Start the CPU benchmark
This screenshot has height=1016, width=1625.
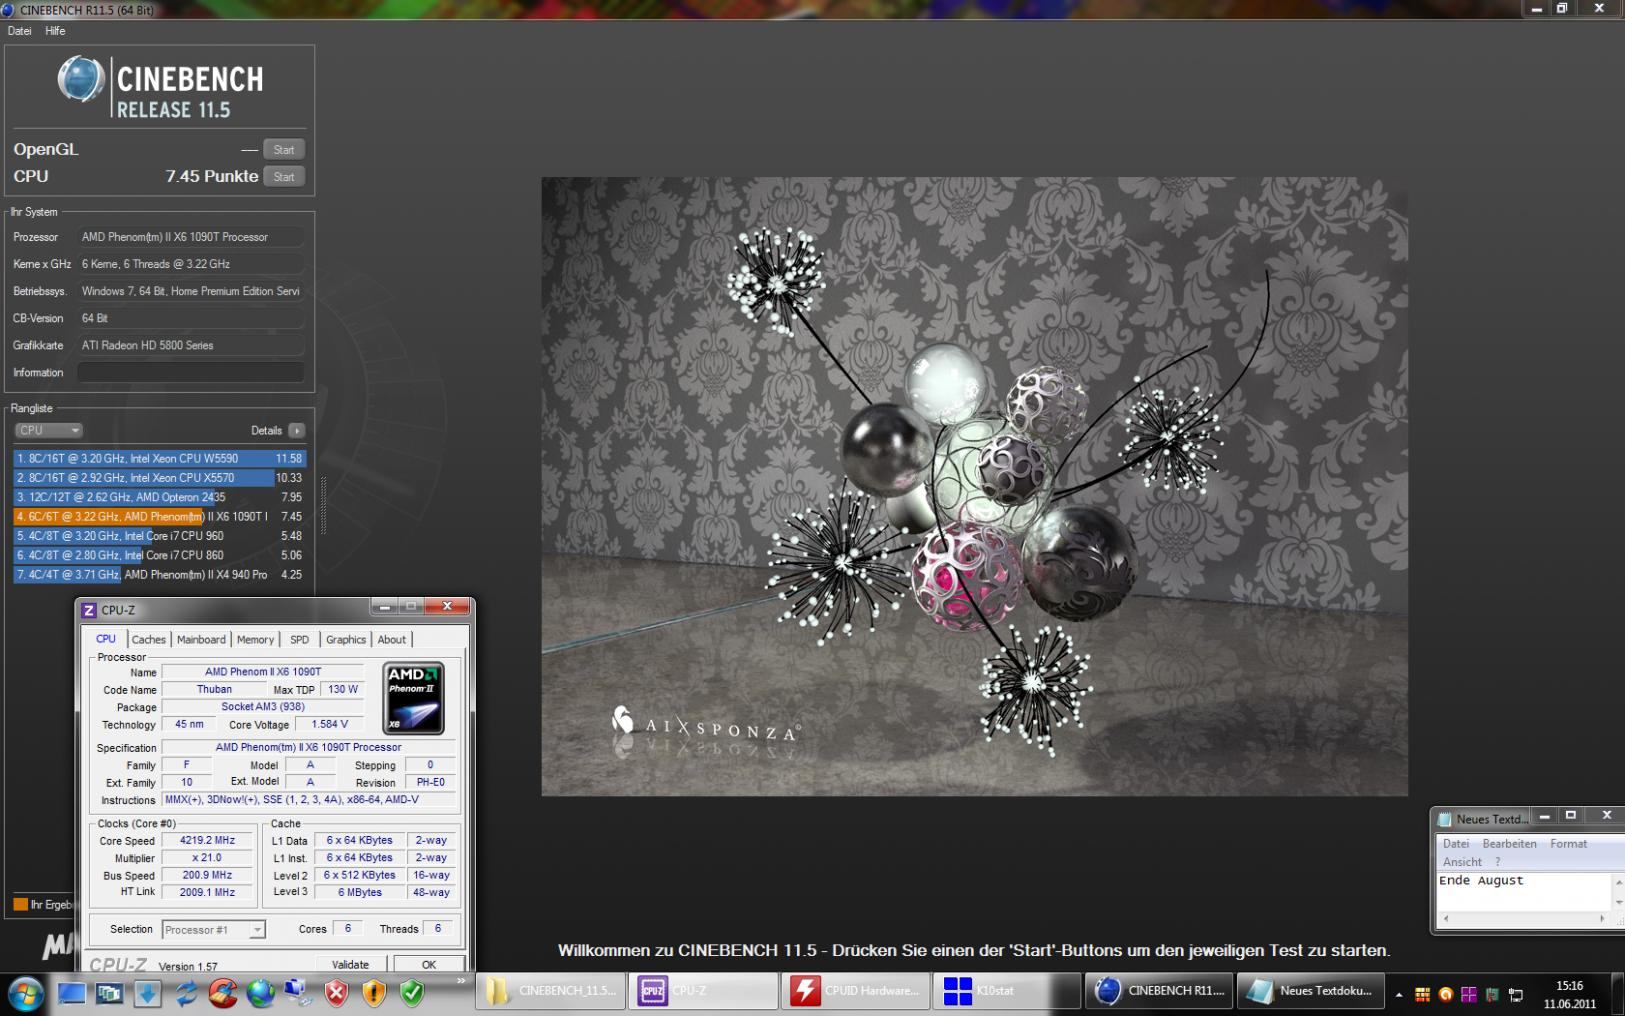[284, 177]
